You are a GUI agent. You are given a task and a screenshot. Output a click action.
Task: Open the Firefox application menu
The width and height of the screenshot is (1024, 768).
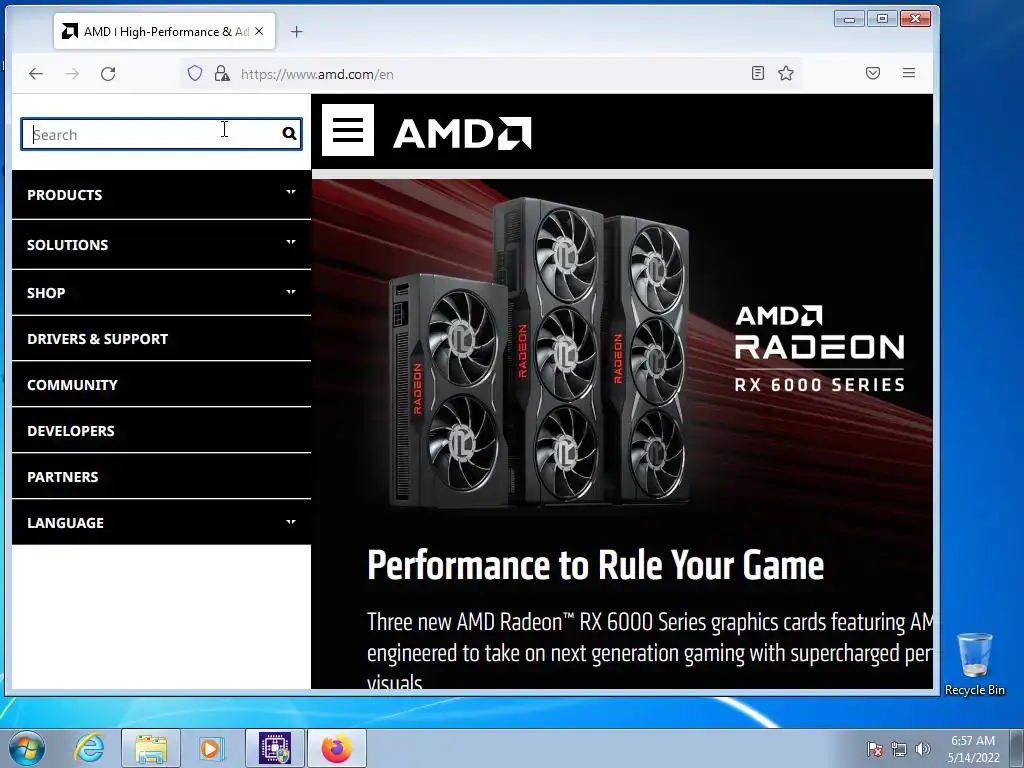click(x=908, y=73)
